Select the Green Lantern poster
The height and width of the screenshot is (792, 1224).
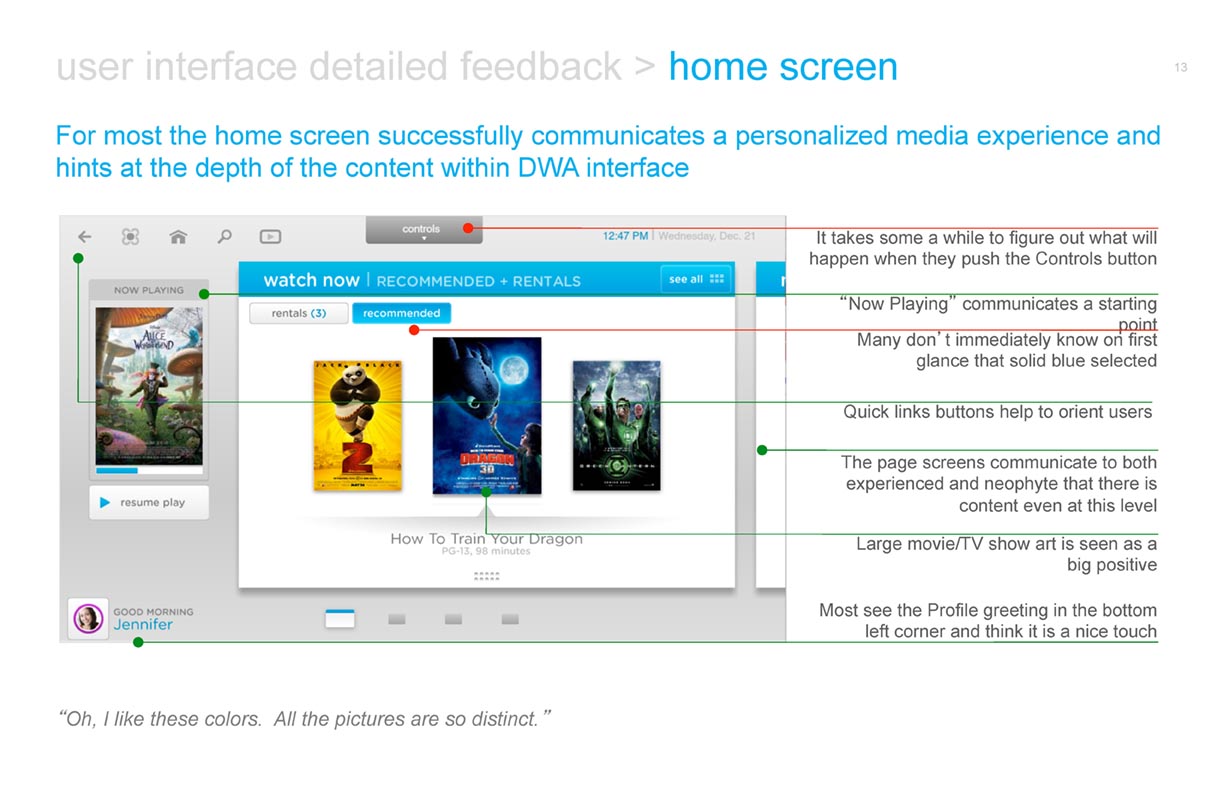[x=616, y=425]
